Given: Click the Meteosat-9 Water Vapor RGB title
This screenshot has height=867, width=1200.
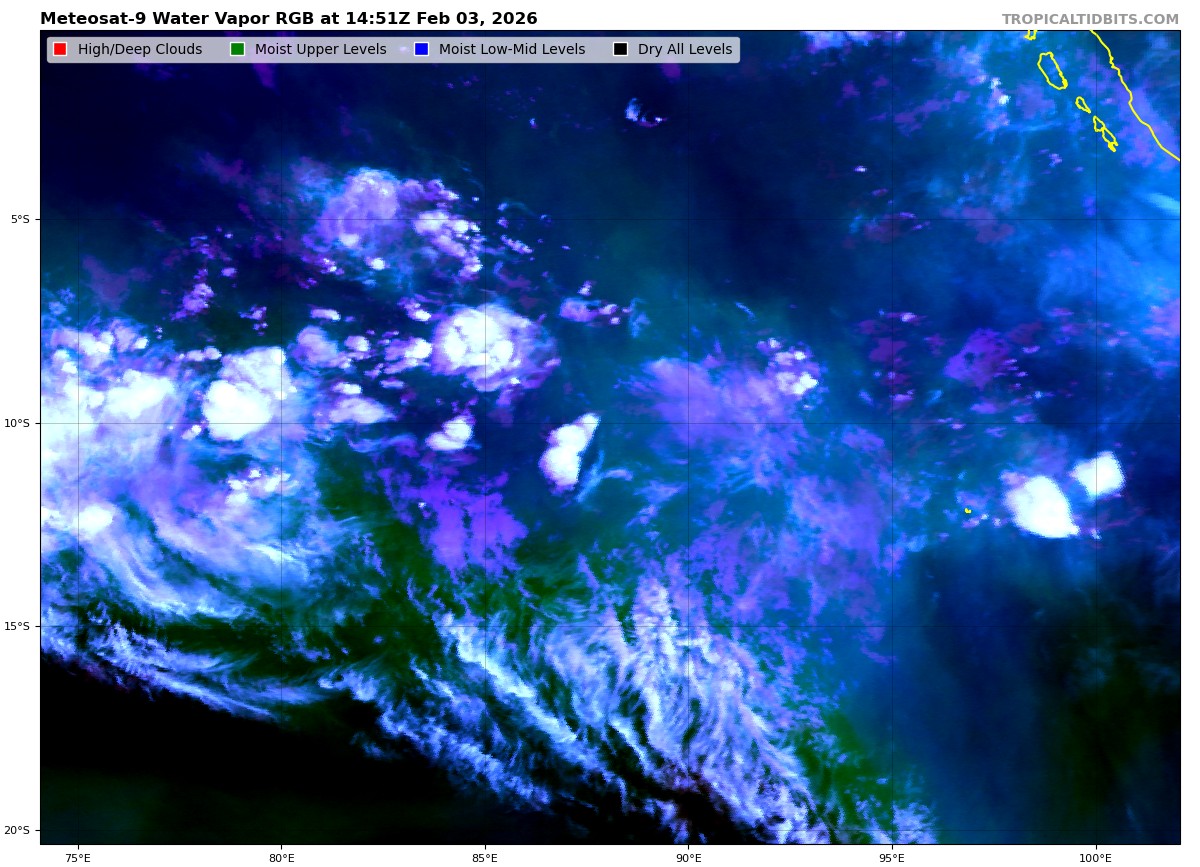Looking at the screenshot, I should click(x=288, y=19).
